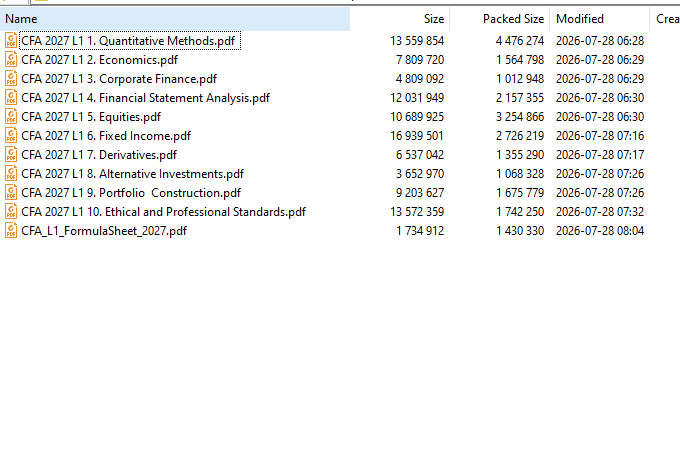Click packed size '2 726 219'
The image size is (680, 458).
tap(520, 136)
